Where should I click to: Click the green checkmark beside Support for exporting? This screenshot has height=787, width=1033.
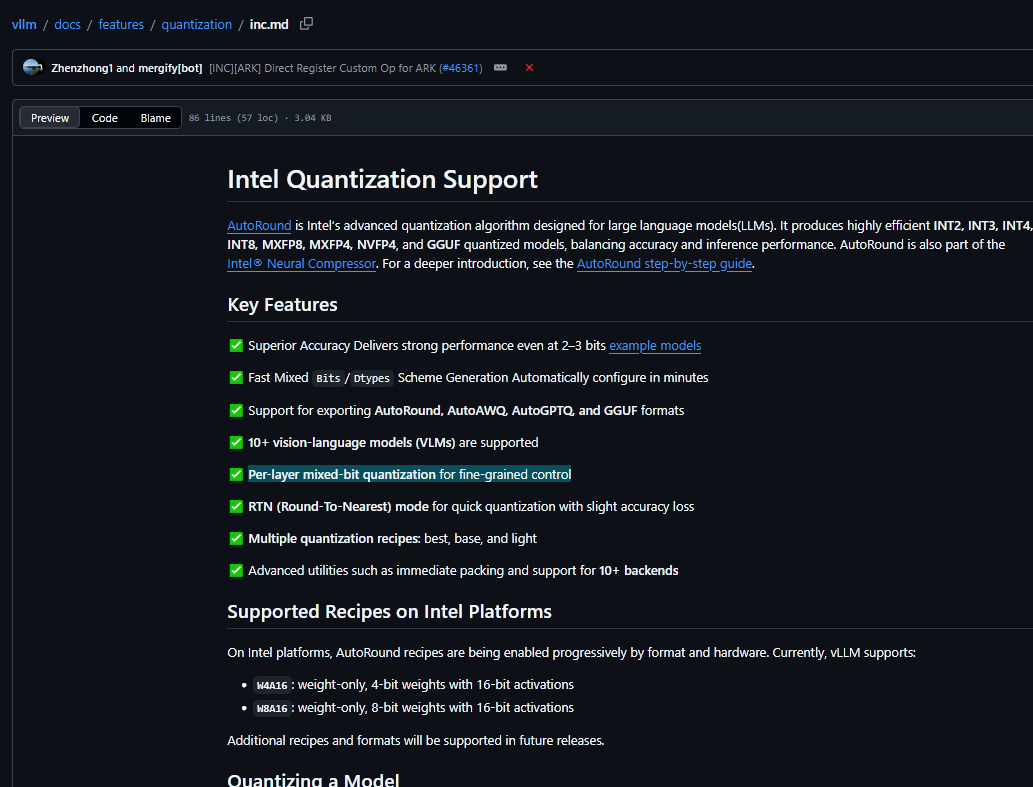click(x=236, y=410)
